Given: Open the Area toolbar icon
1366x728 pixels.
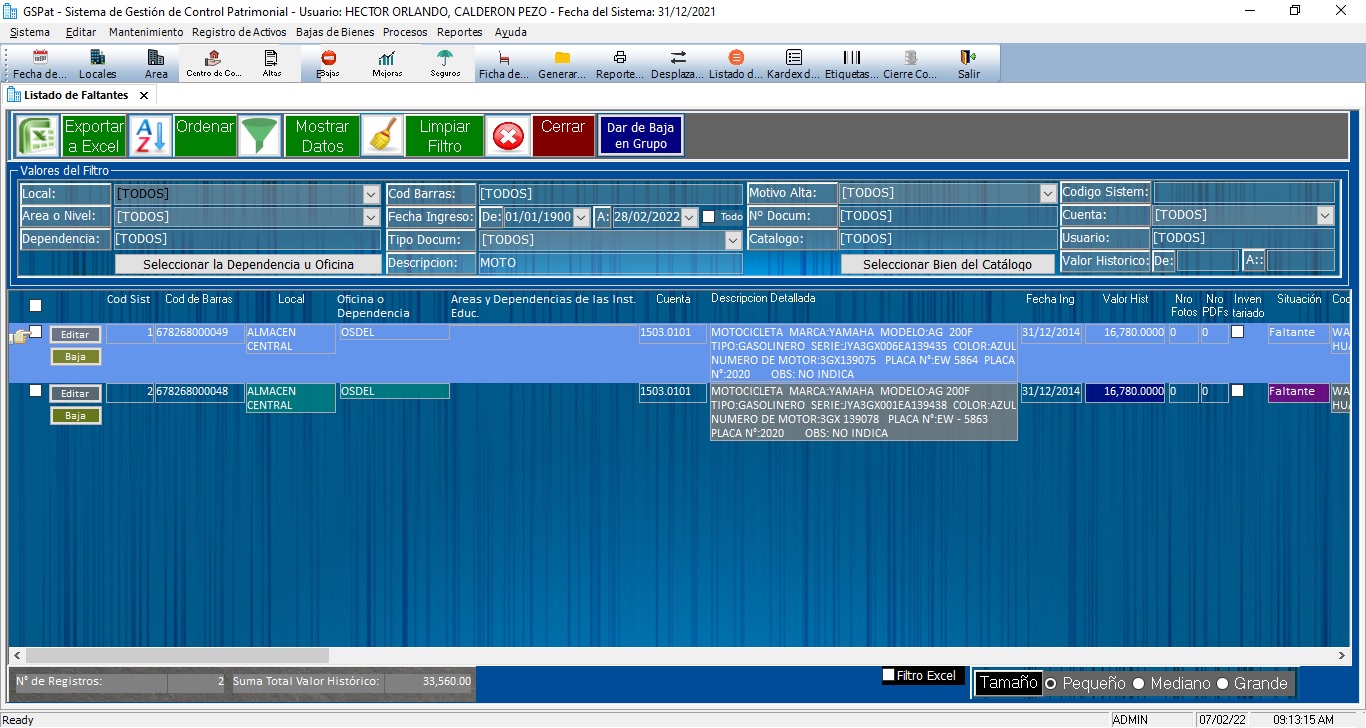Looking at the screenshot, I should pyautogui.click(x=156, y=64).
